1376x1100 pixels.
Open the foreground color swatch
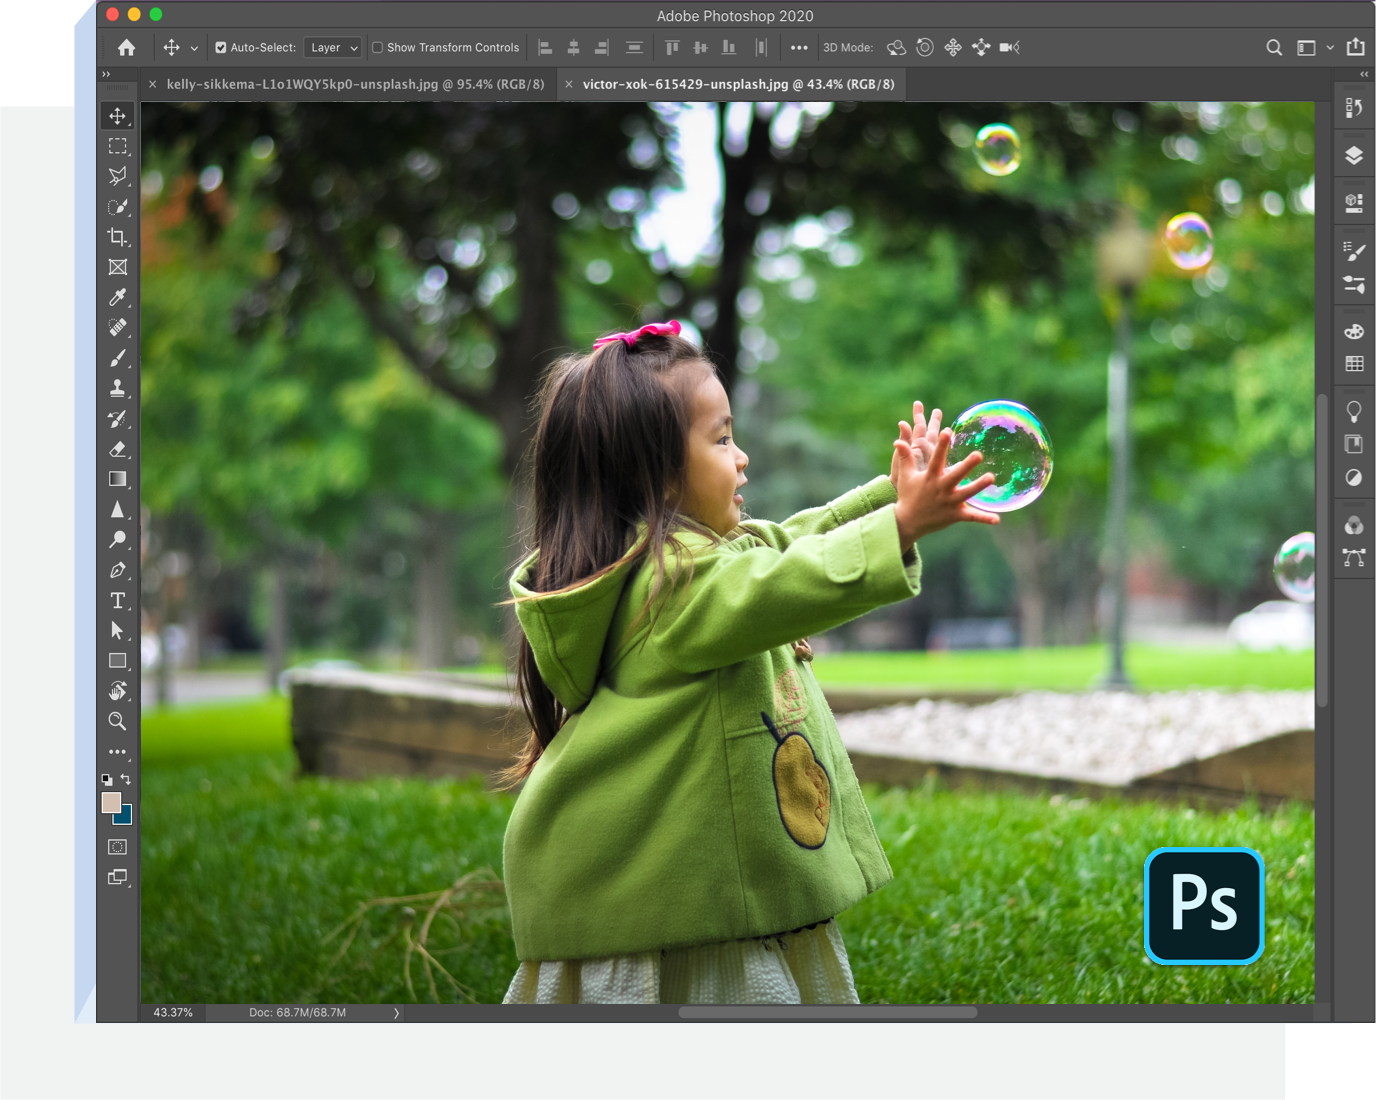111,802
